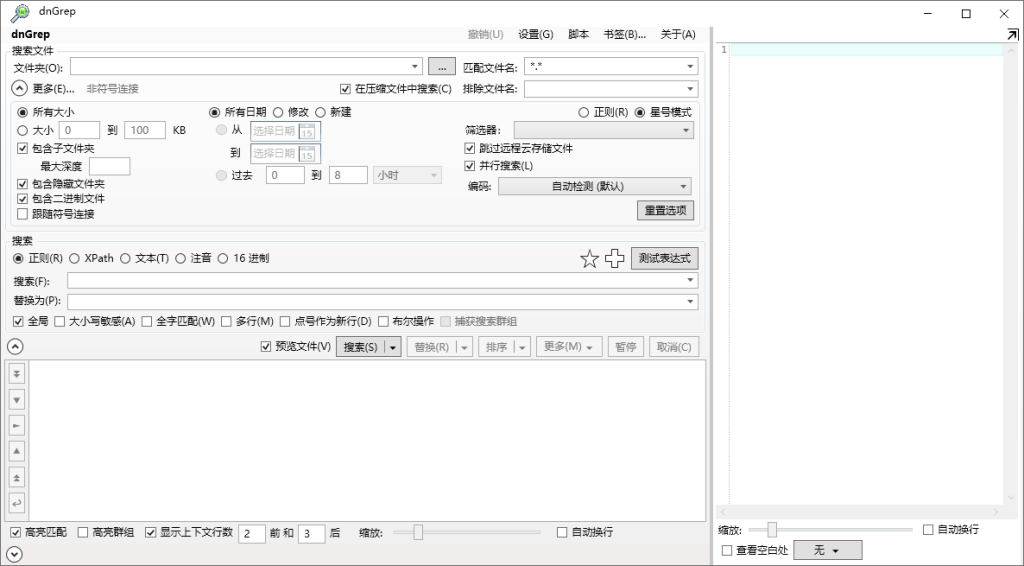Enable 高亮群组 checkbox
This screenshot has height=566, width=1024.
(x=83, y=533)
